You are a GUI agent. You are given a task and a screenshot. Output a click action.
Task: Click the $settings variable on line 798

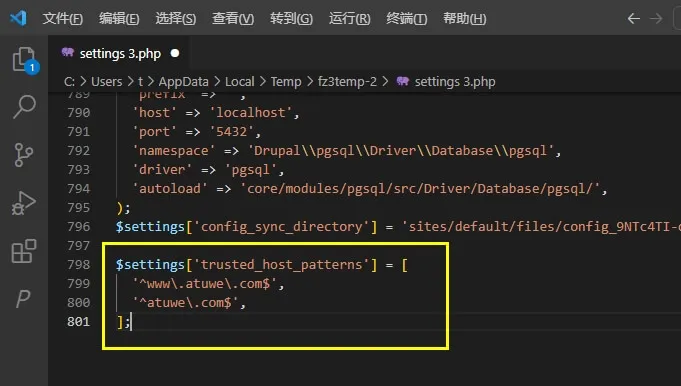coord(150,265)
